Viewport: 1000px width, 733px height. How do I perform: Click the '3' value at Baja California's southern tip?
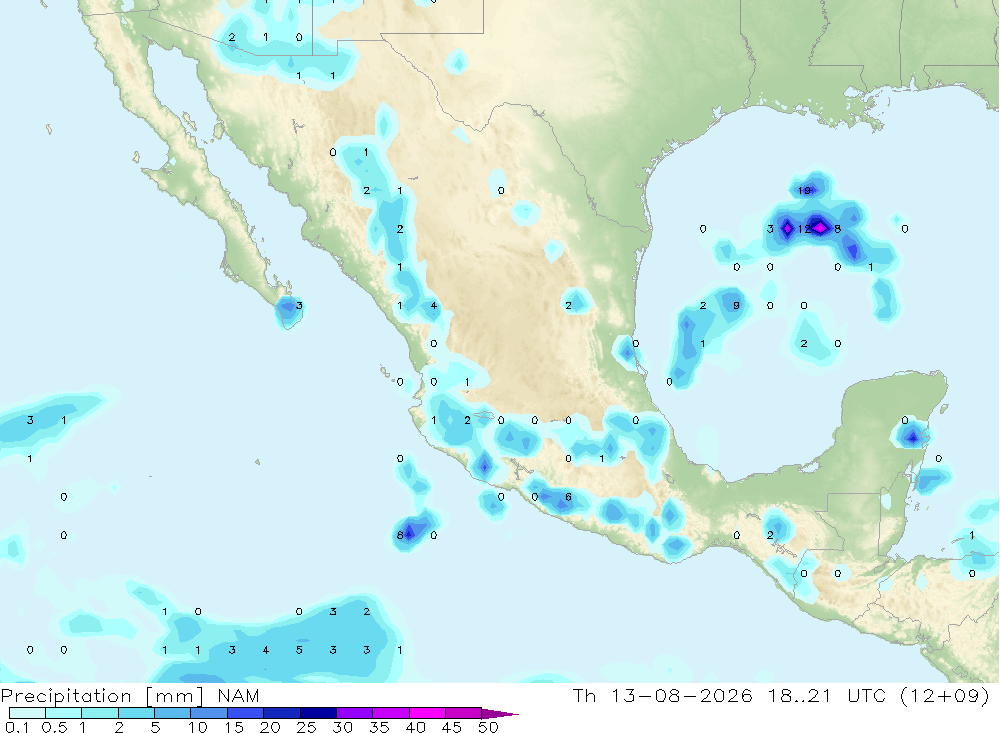point(298,305)
